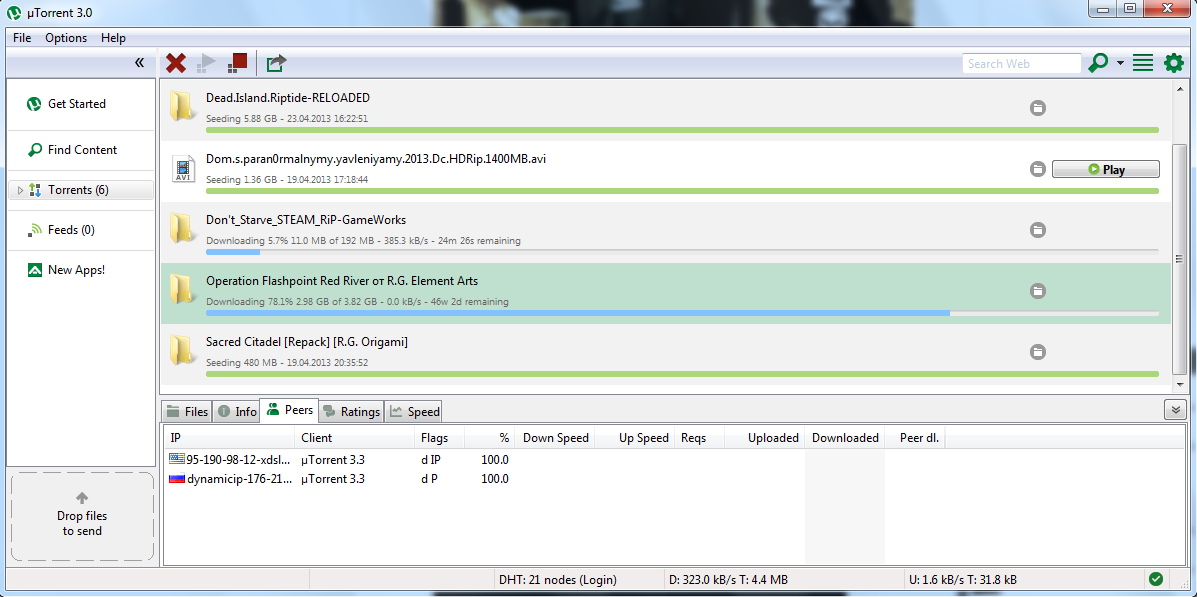Switch to the Files tab
Image resolution: width=1197 pixels, height=597 pixels.
tap(187, 411)
